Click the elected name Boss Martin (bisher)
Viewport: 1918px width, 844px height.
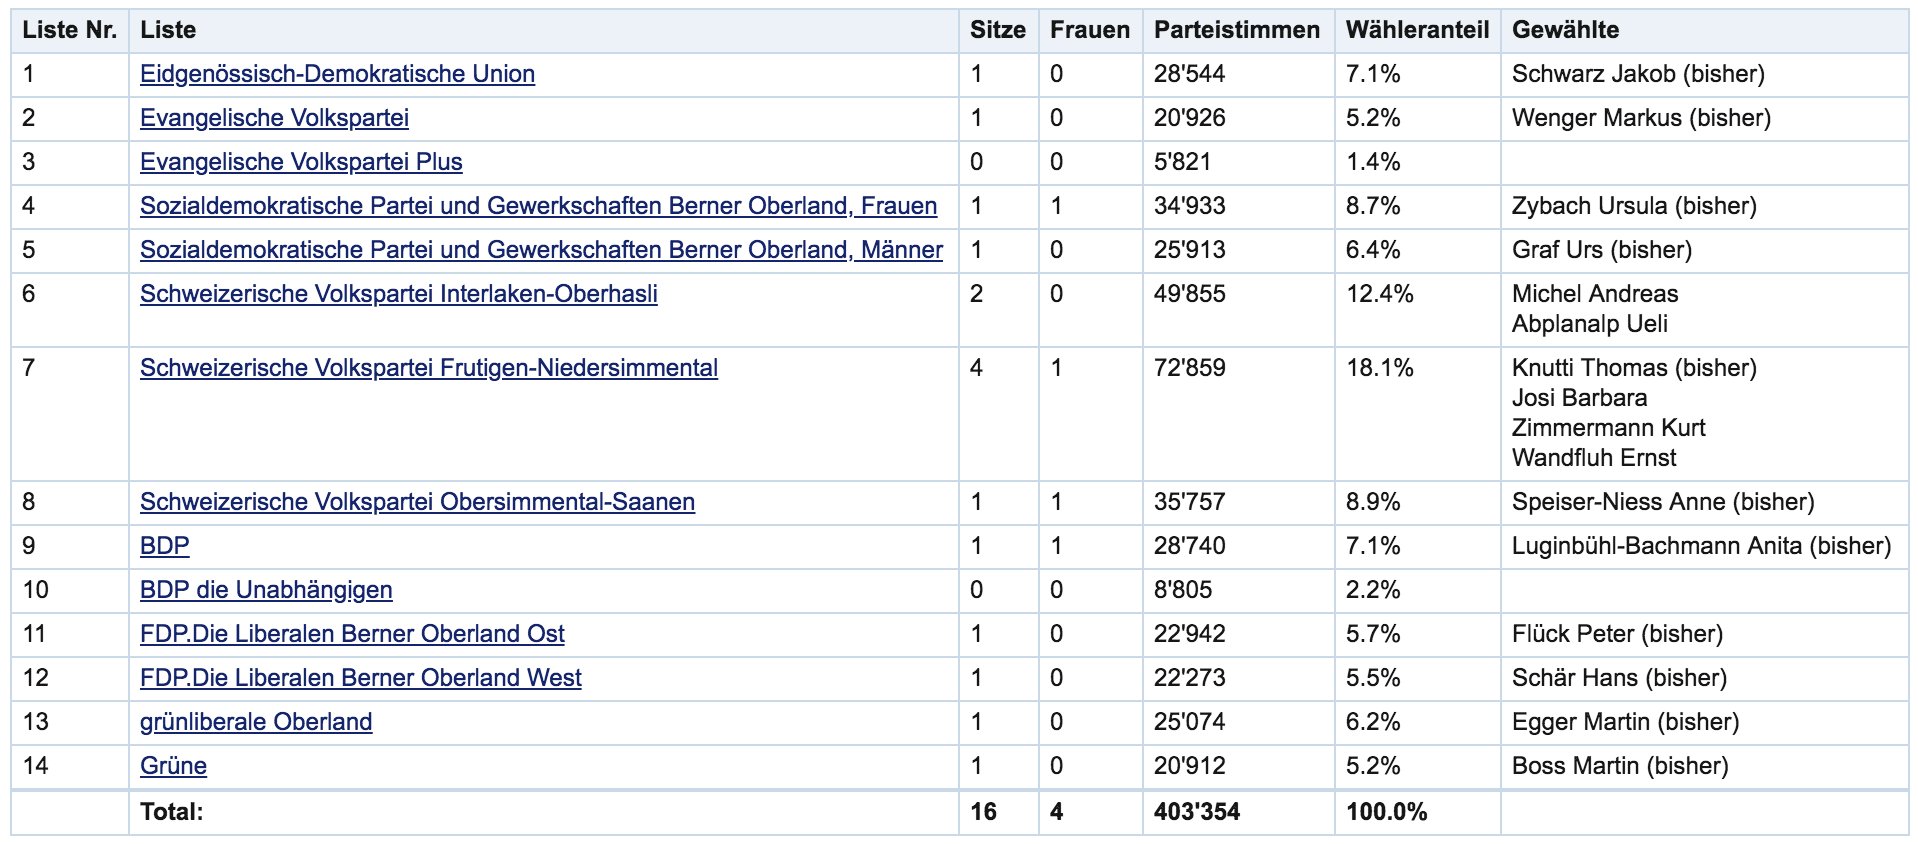tap(1620, 766)
